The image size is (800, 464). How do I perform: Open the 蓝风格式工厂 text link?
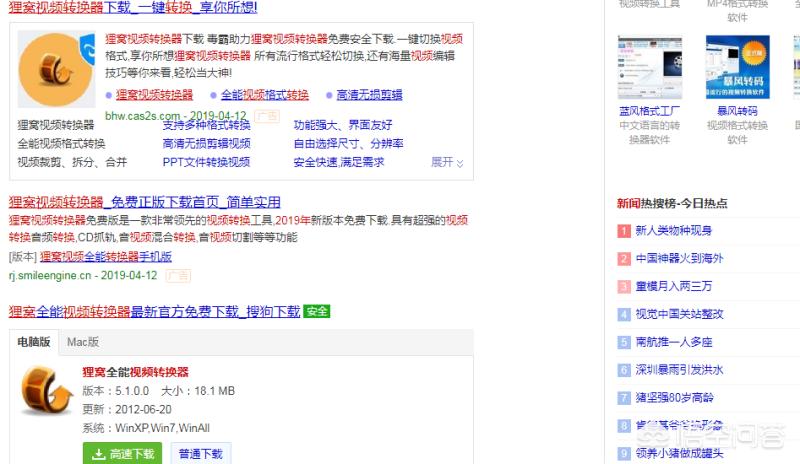(x=649, y=111)
